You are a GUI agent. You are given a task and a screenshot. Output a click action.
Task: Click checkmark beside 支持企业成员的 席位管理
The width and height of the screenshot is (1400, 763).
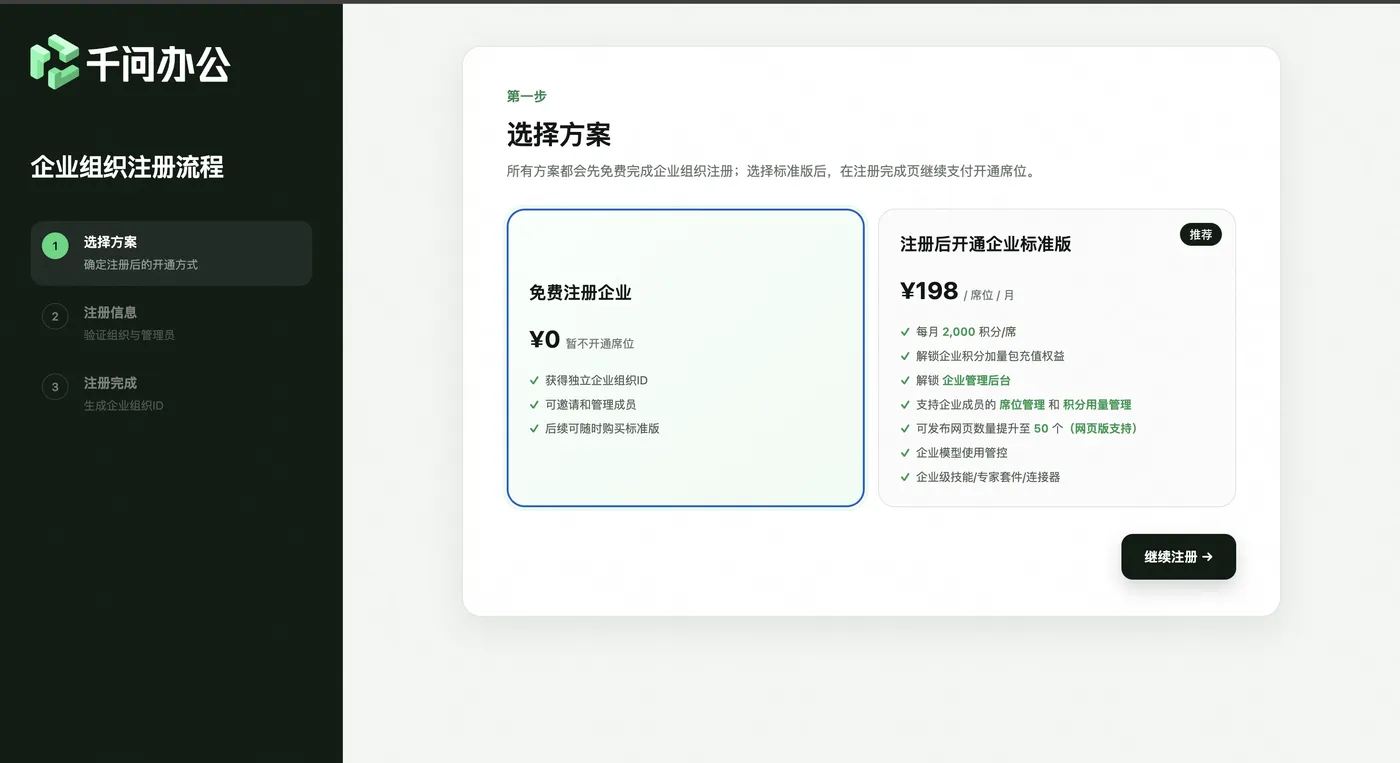905,404
